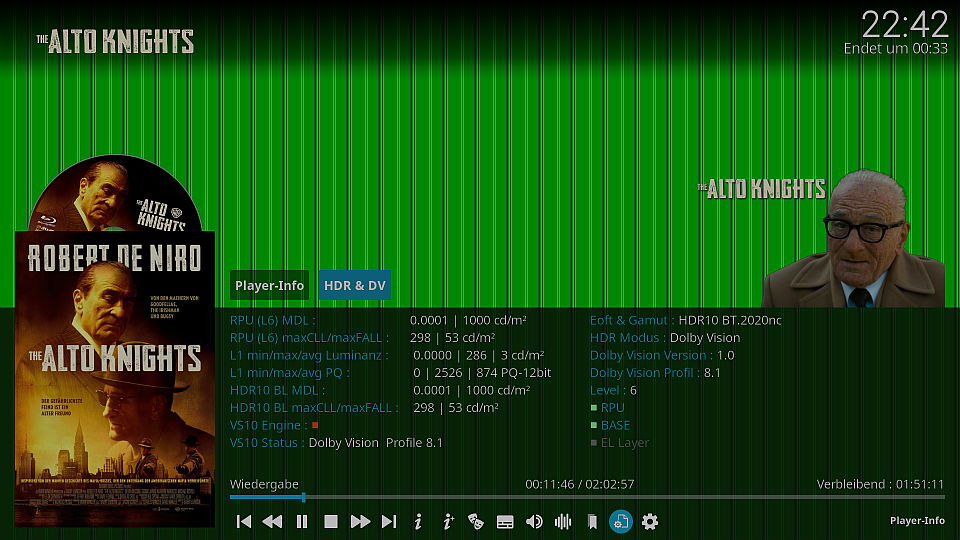Click 'Endet um 00:33' text
The height and width of the screenshot is (540, 960).
pos(896,48)
